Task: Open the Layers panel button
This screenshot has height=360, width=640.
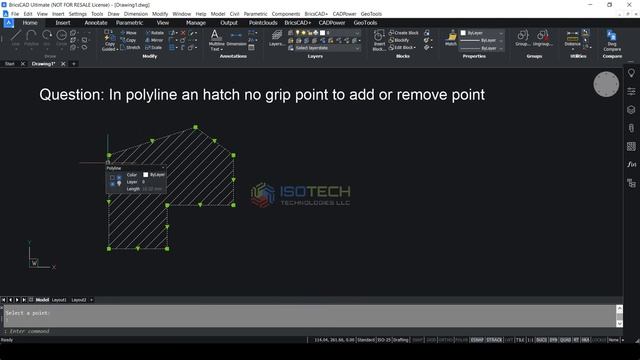Action: click(277, 38)
